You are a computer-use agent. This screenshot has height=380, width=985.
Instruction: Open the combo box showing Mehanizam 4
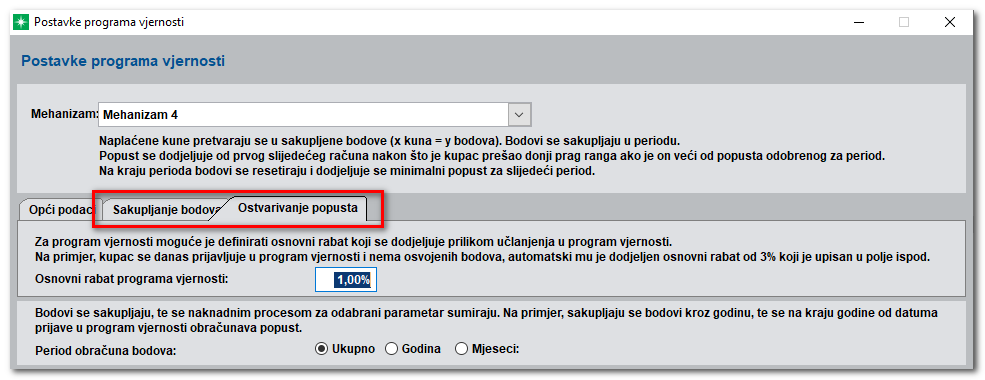coord(315,115)
